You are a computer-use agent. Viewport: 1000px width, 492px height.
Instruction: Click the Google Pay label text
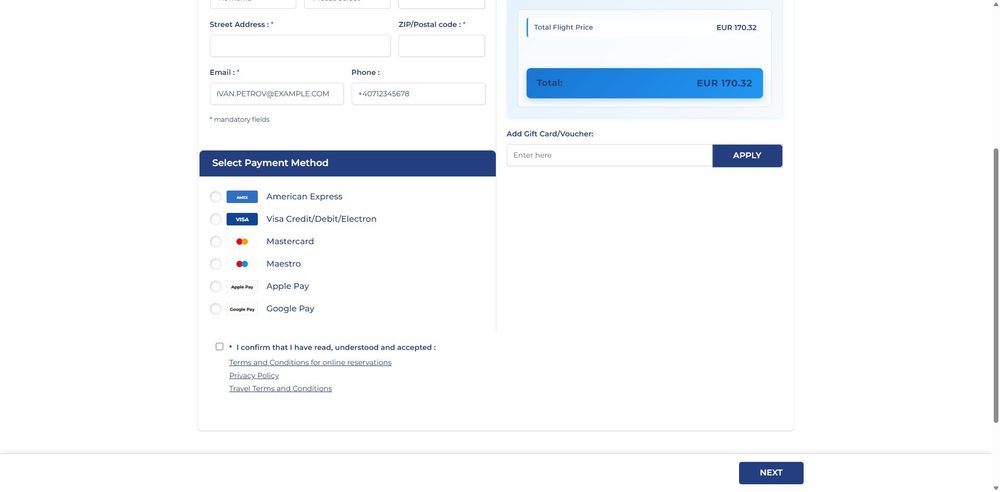(290, 308)
